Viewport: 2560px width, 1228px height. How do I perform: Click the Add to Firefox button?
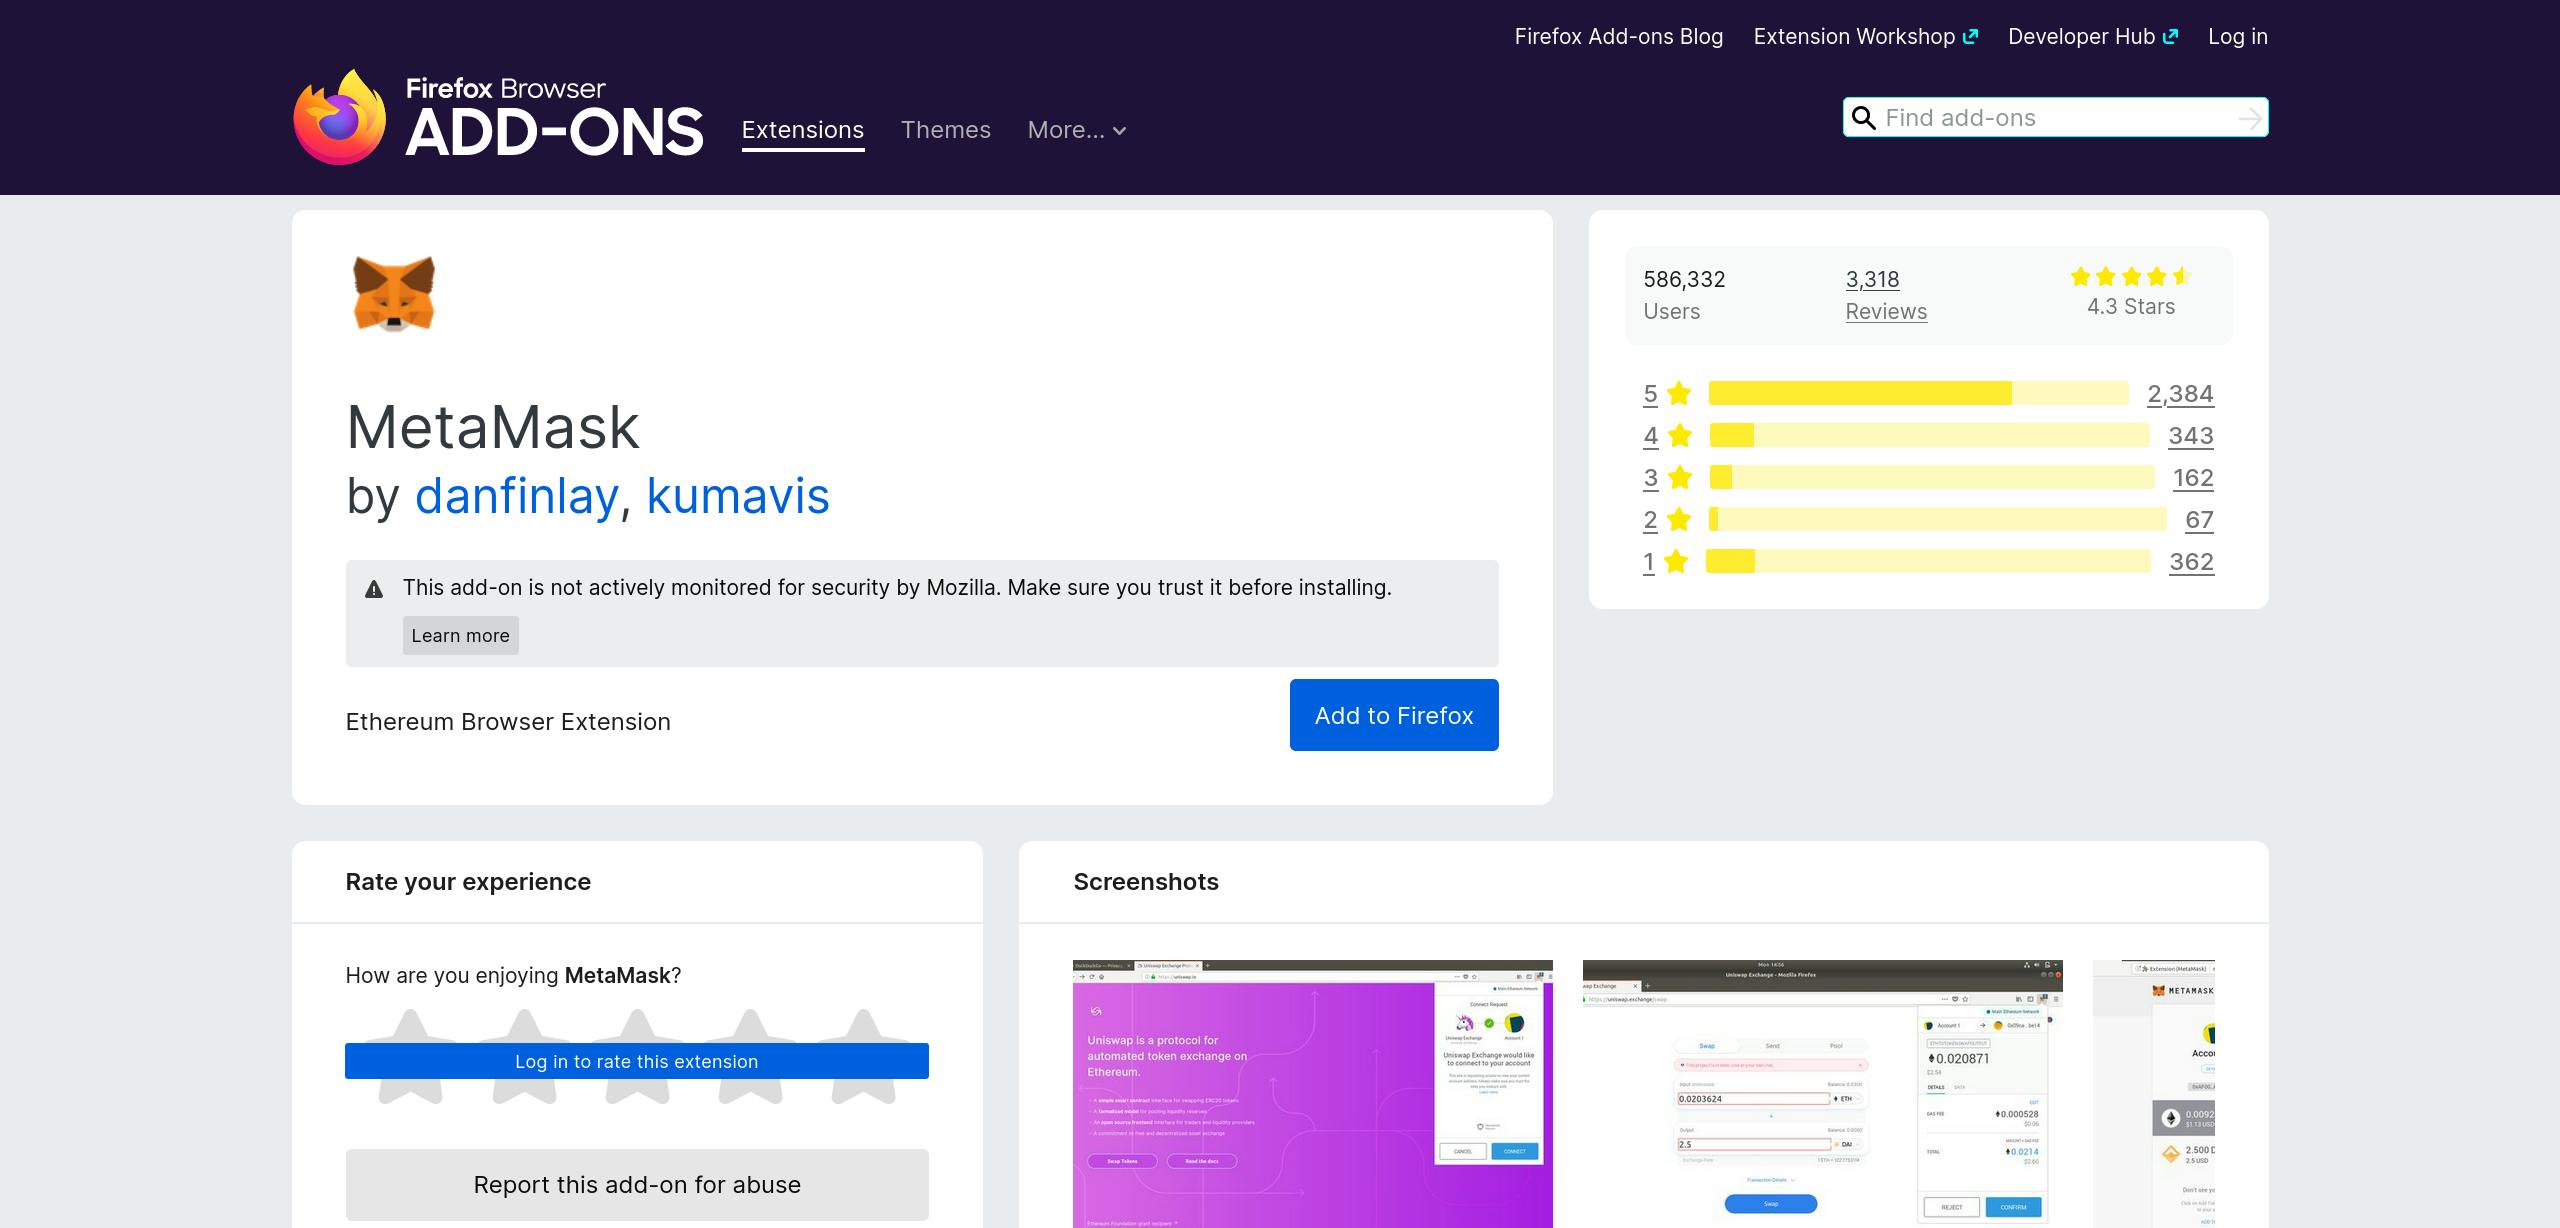(1394, 715)
